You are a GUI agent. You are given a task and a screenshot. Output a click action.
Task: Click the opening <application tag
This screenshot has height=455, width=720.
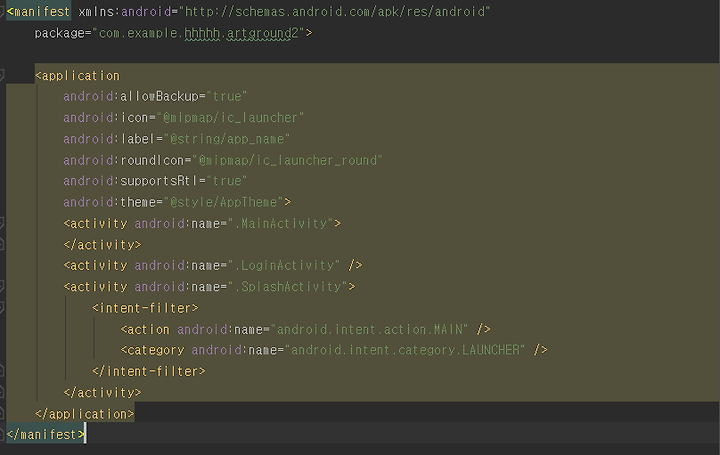[77, 76]
